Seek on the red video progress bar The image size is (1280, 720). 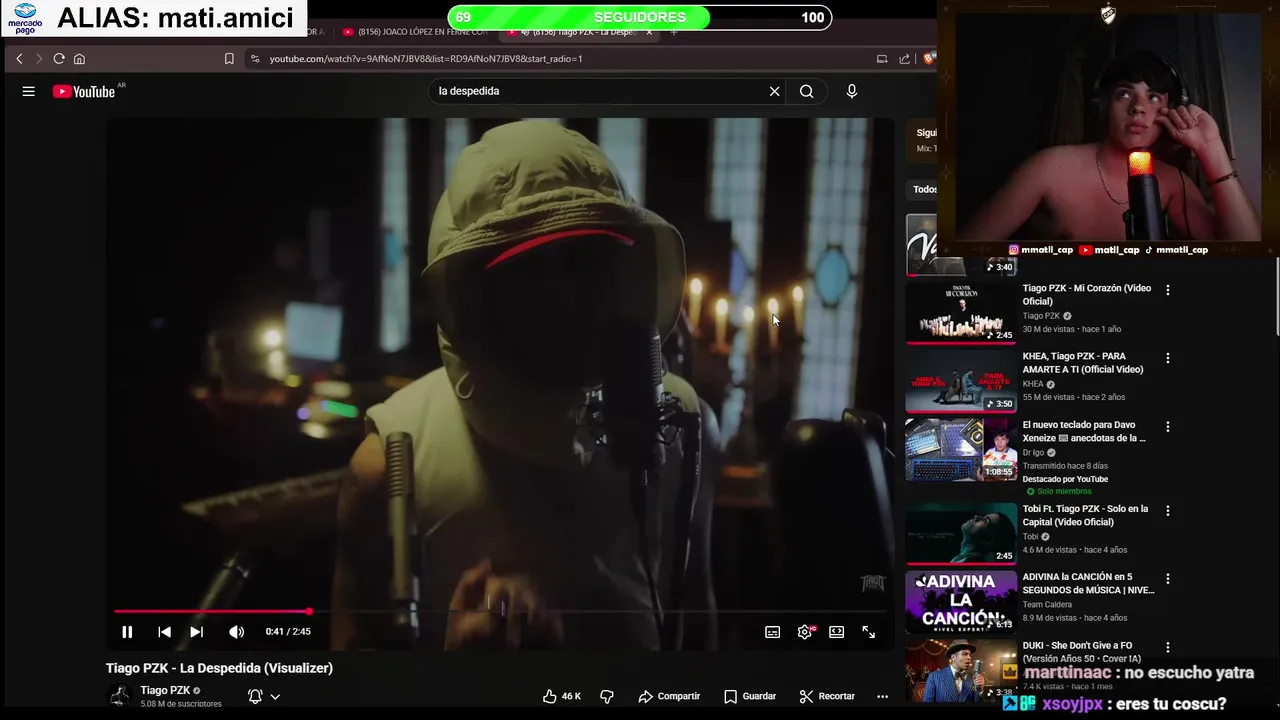point(500,611)
